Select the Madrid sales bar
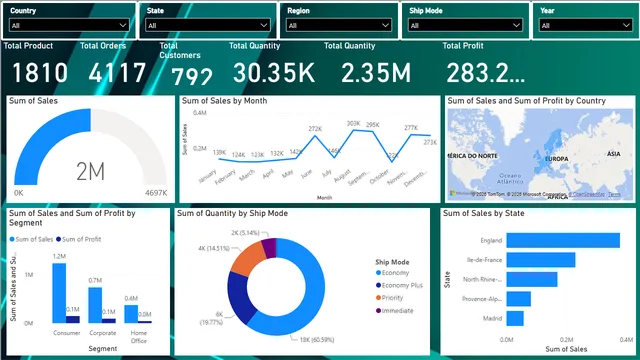This screenshot has height=360, width=640. [x=515, y=318]
